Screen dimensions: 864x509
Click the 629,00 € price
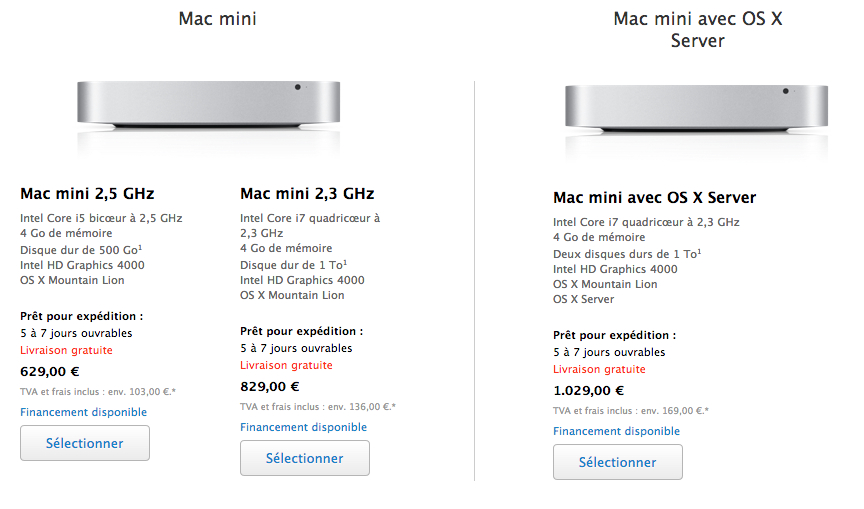[x=50, y=371]
